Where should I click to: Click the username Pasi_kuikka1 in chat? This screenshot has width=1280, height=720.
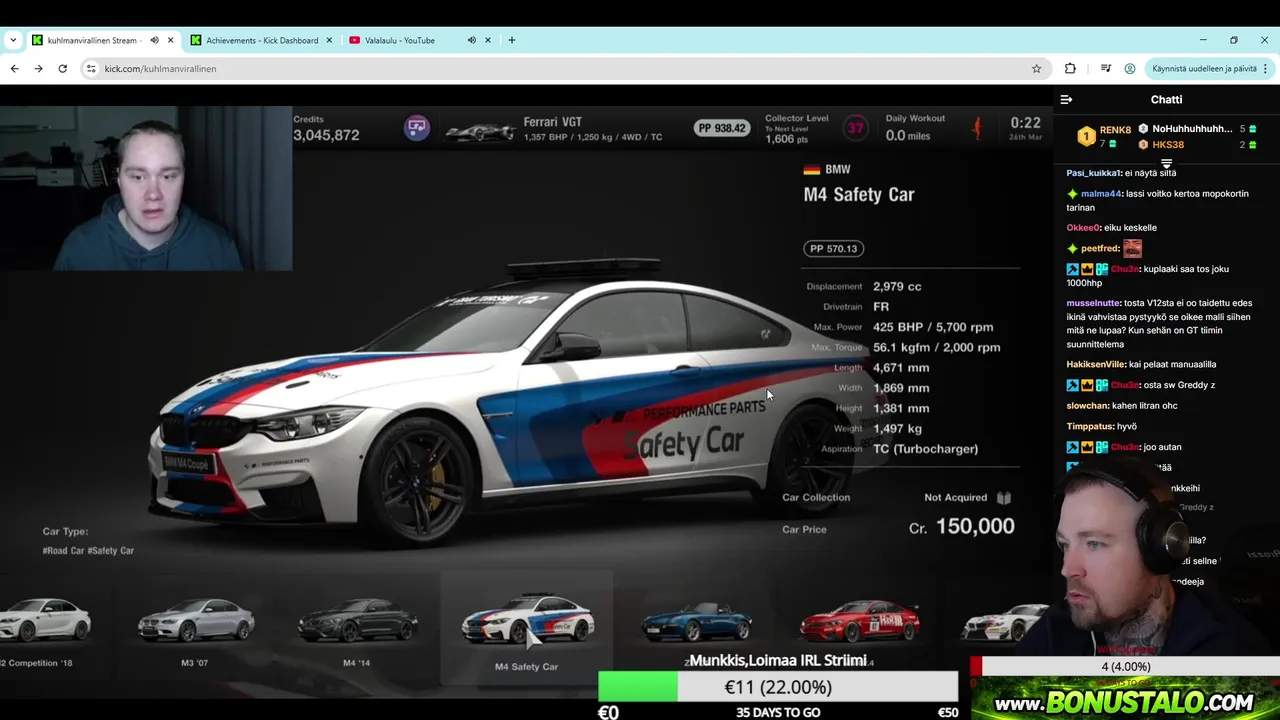pyautogui.click(x=1093, y=173)
